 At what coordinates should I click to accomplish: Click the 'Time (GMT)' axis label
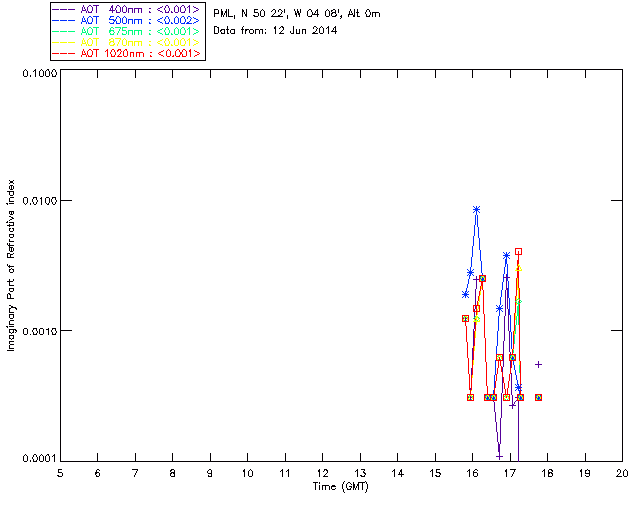click(x=340, y=486)
